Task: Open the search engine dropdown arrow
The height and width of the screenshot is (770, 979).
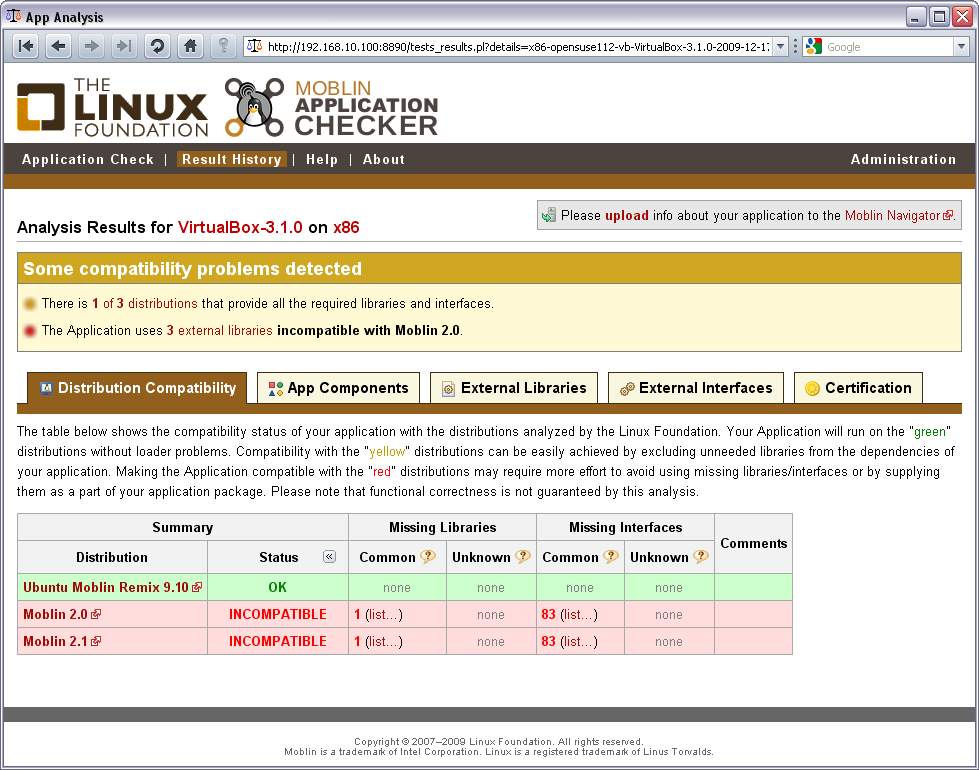Action: 961,46
